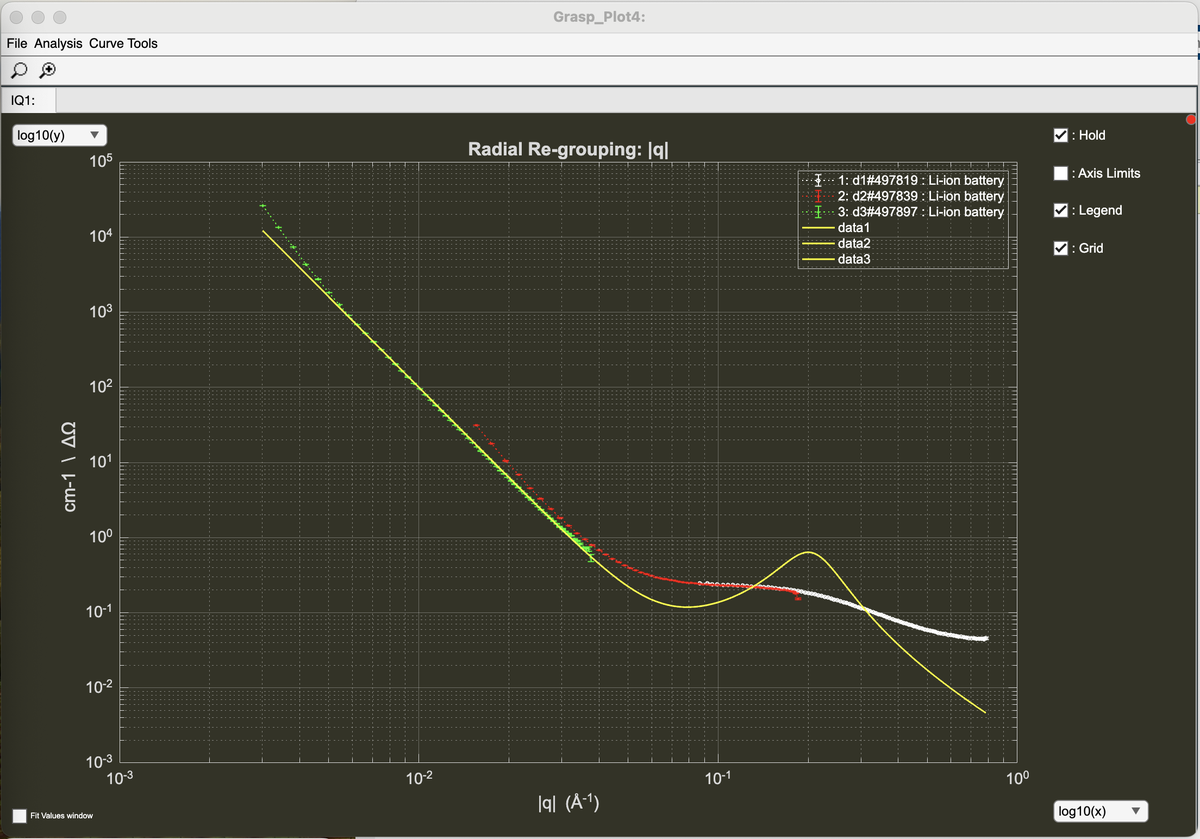Click the plot title Radial Re-grouping: |q|
This screenshot has width=1200, height=839.
point(568,151)
